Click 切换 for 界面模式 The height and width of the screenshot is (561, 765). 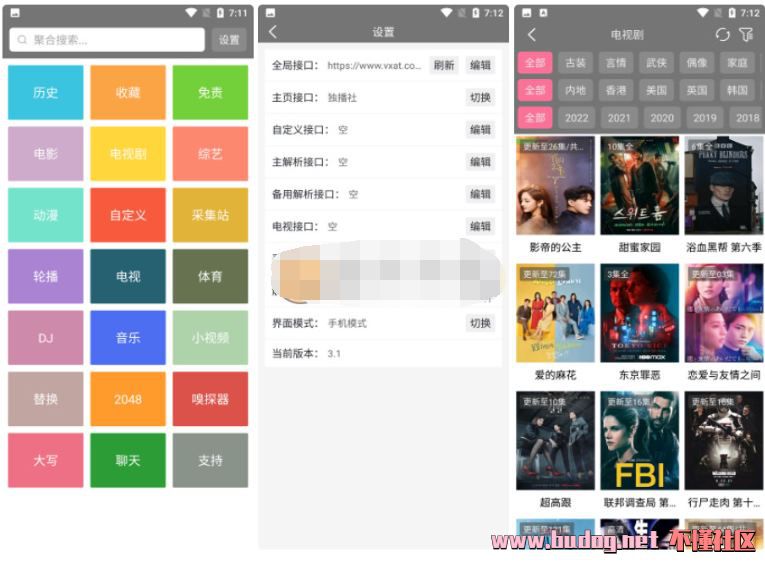480,323
